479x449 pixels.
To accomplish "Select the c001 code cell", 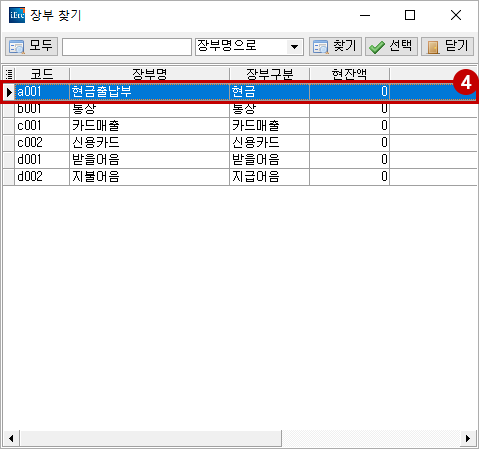I will pos(42,126).
